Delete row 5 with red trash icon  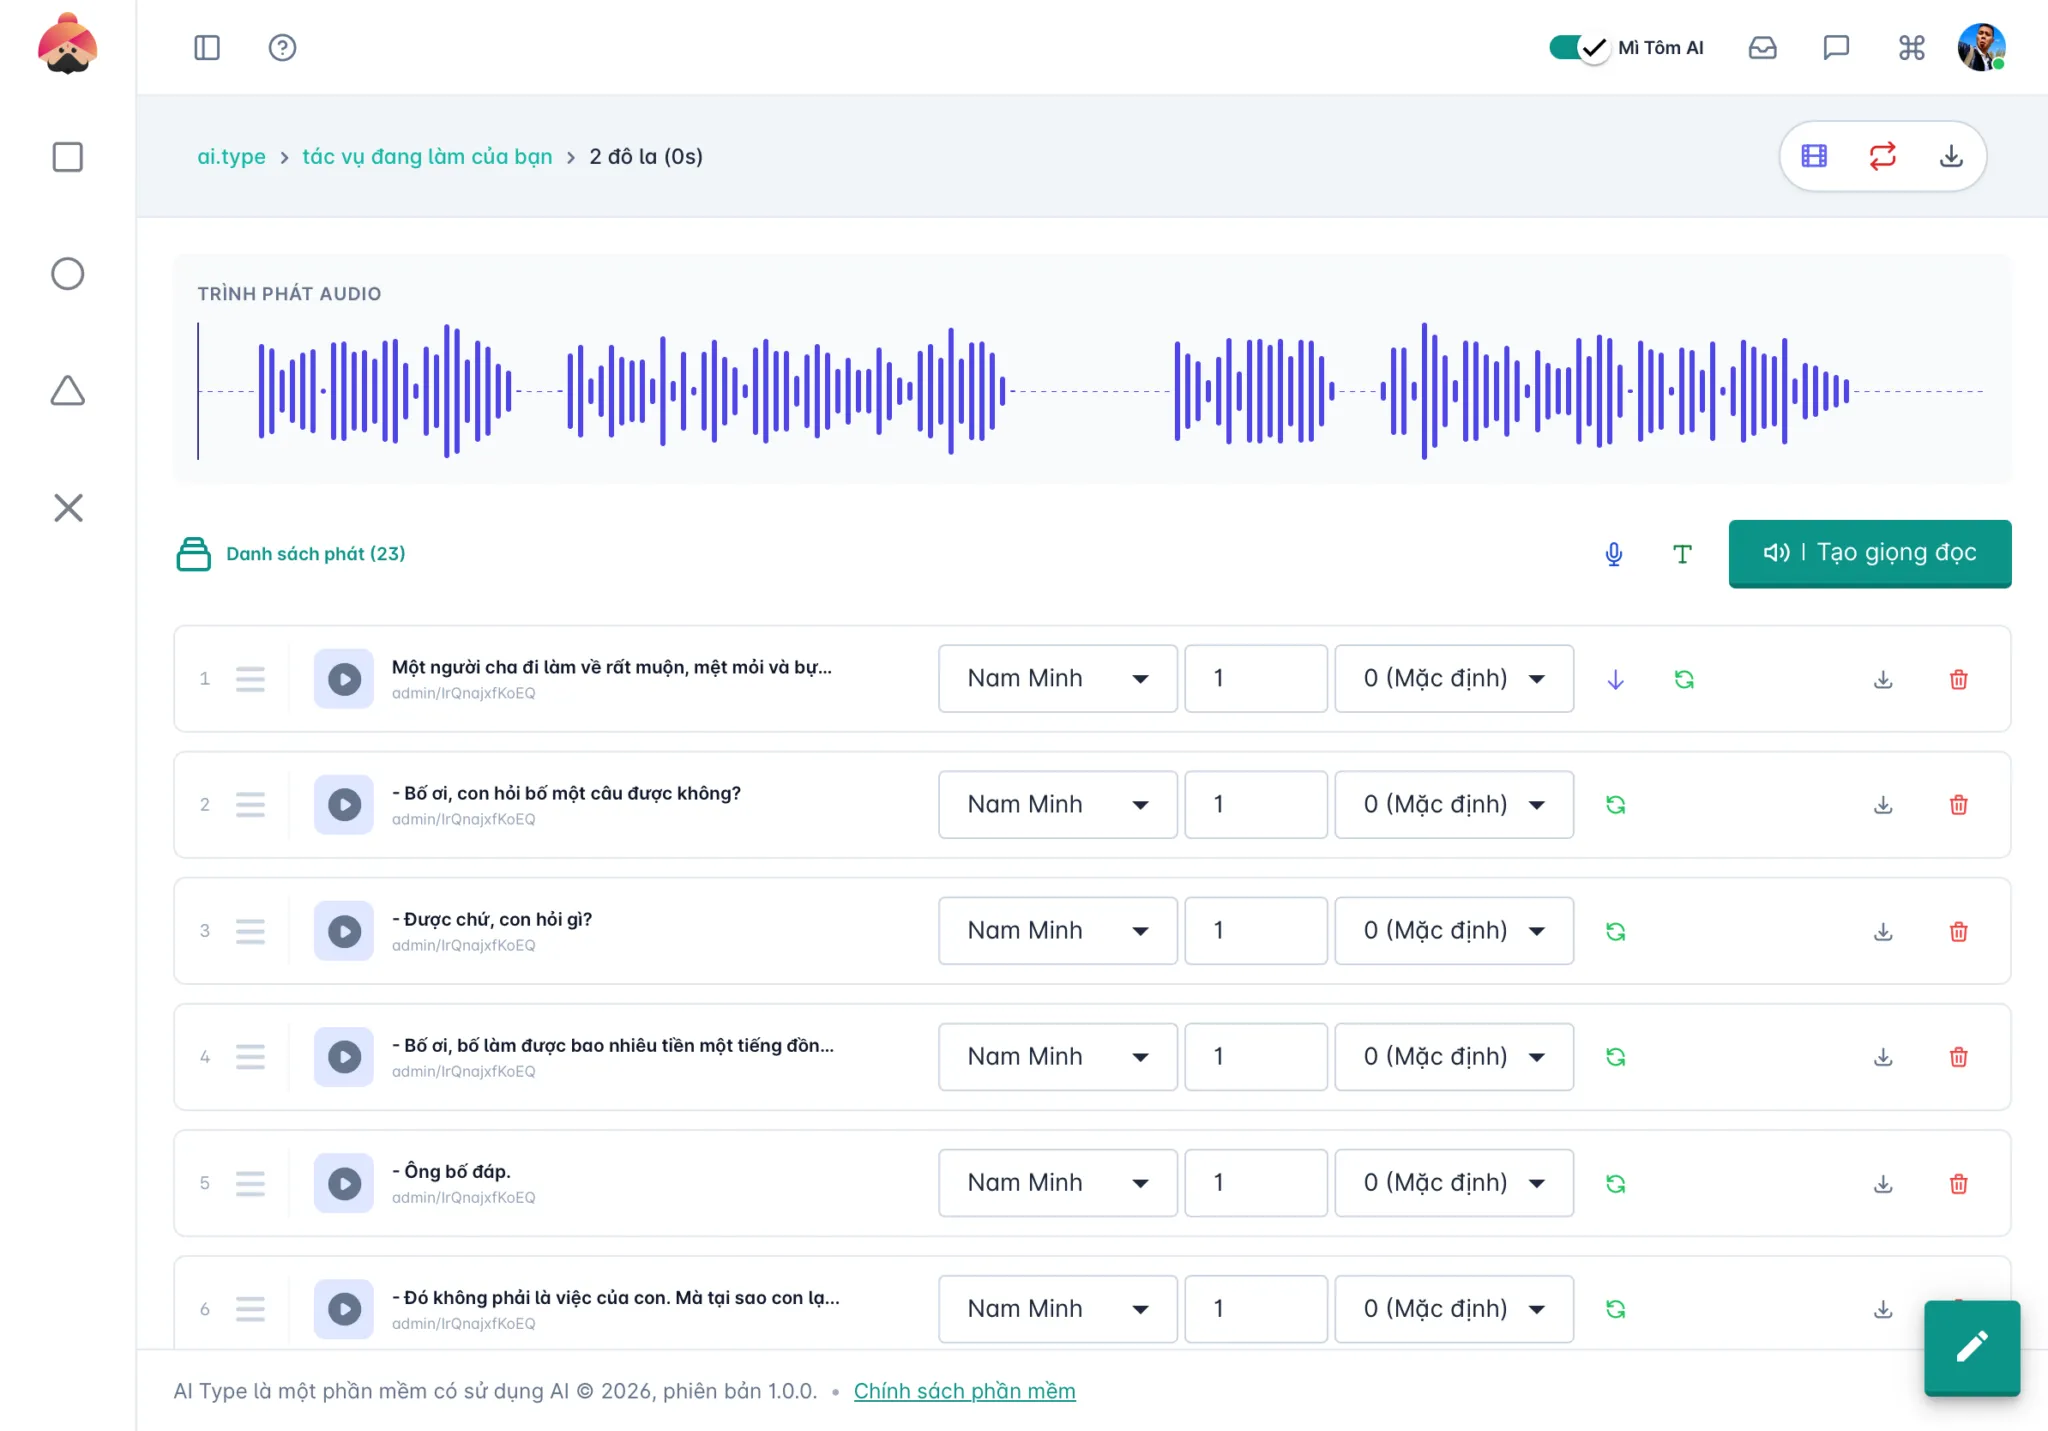[x=1958, y=1183]
